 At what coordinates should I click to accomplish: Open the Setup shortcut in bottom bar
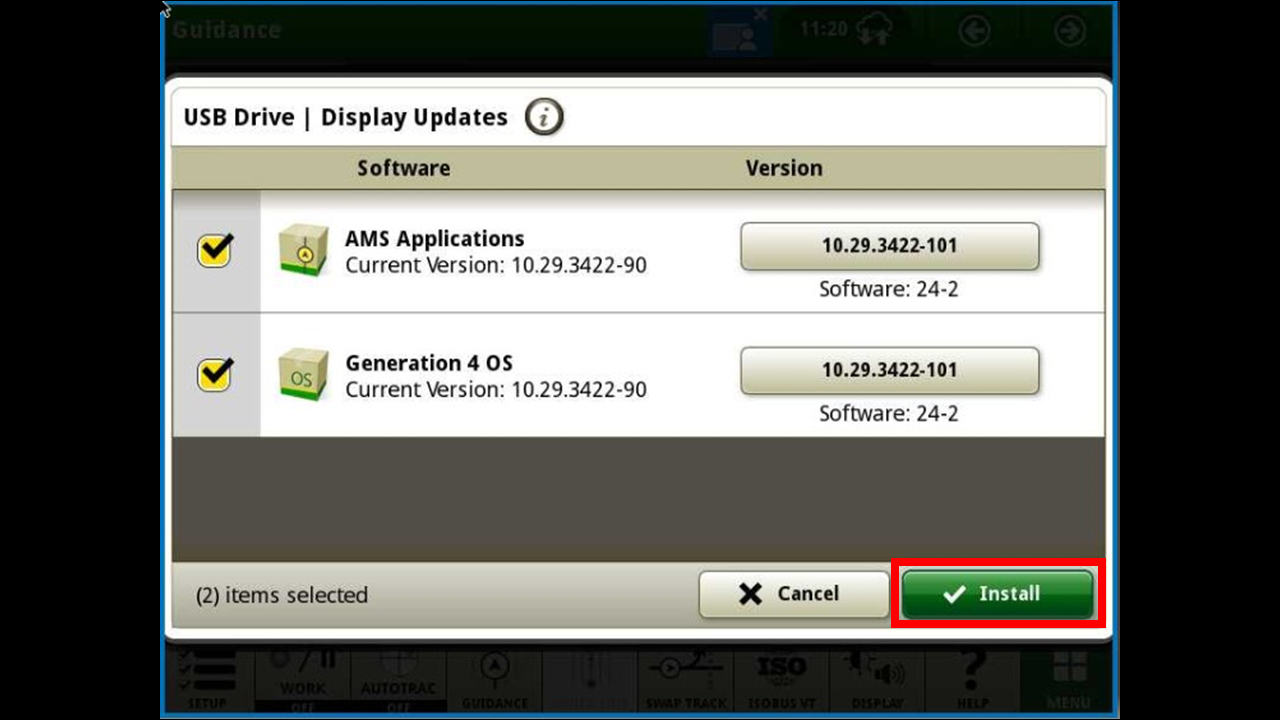[x=208, y=681]
